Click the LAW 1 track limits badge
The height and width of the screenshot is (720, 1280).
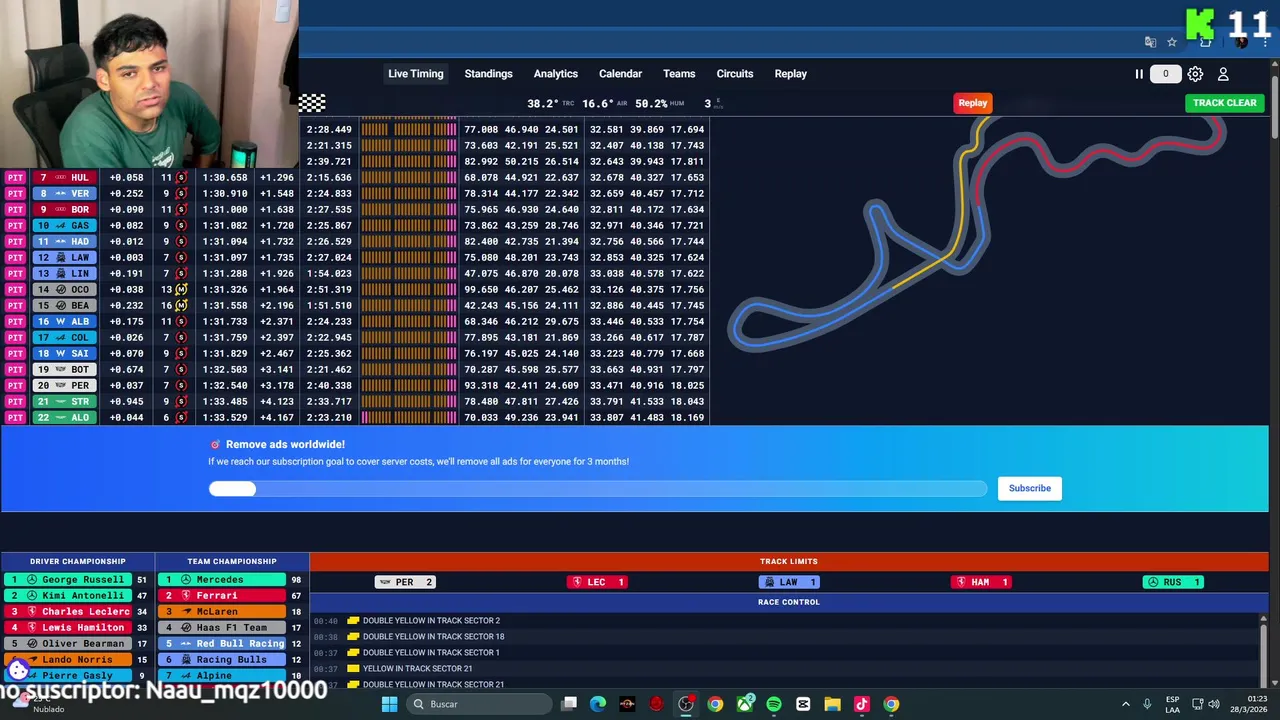pos(789,582)
